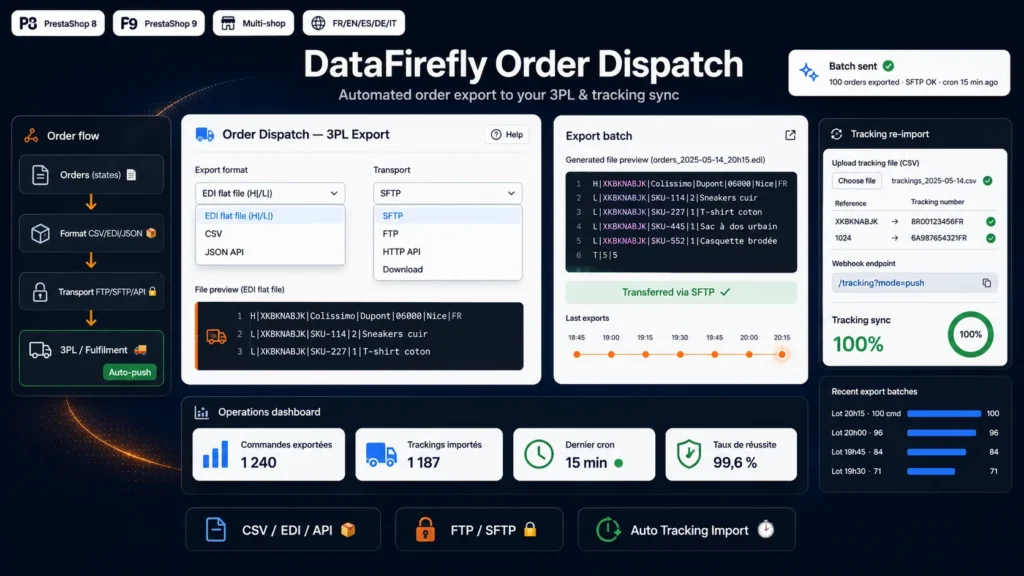The image size is (1024, 576).
Task: Click the Lot 20h15 batch progress bar
Action: coord(944,413)
